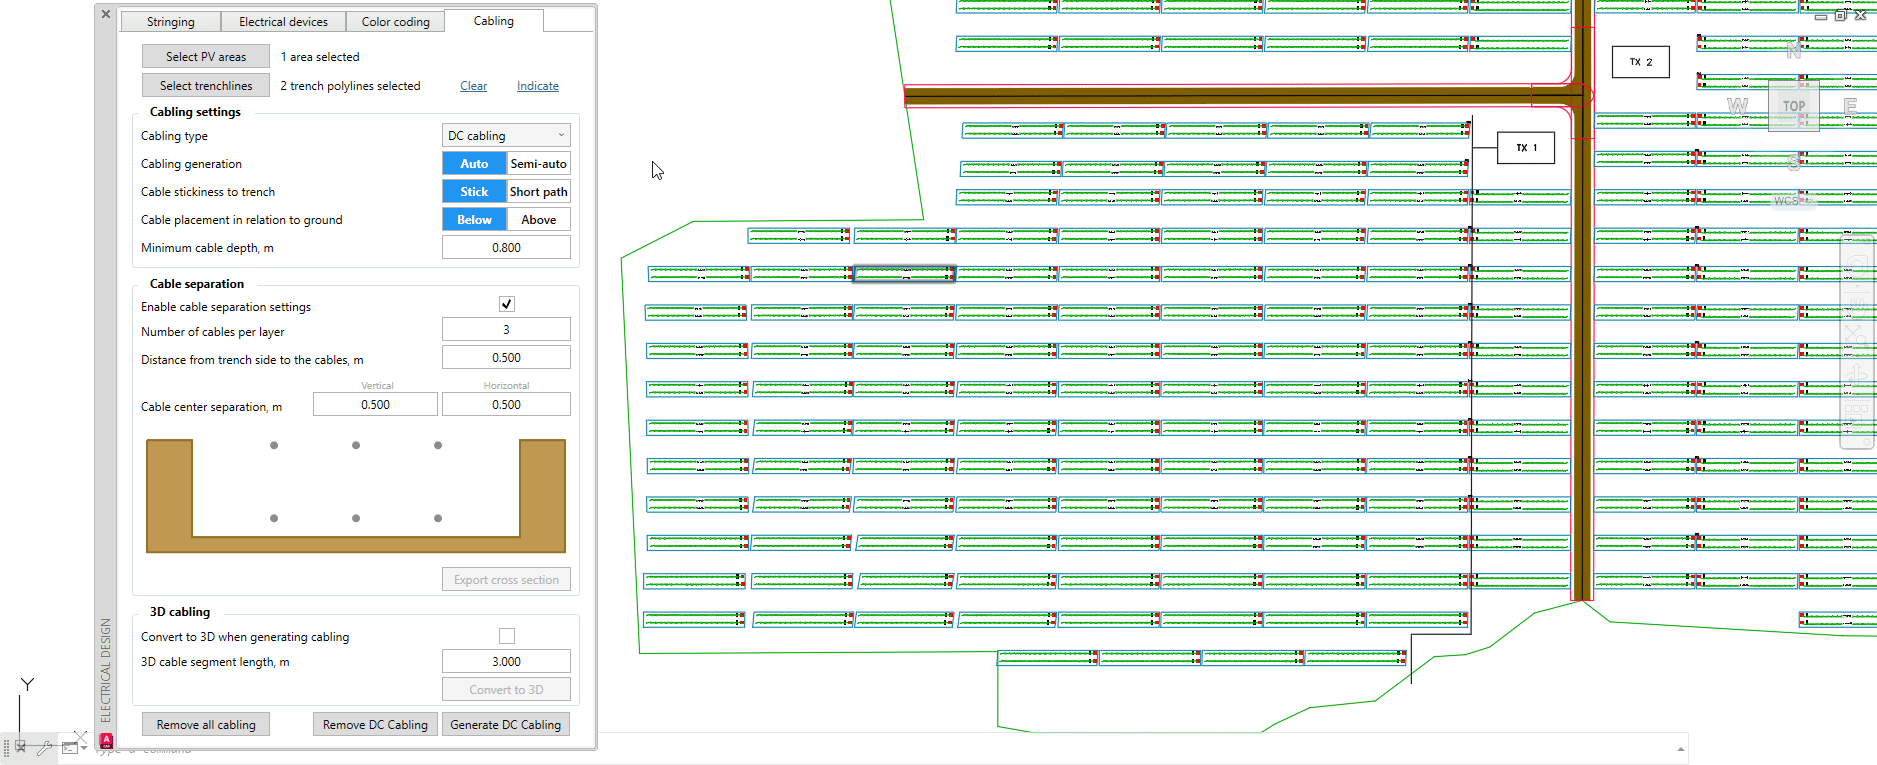Click the command prompt icon in command line

coord(71,747)
